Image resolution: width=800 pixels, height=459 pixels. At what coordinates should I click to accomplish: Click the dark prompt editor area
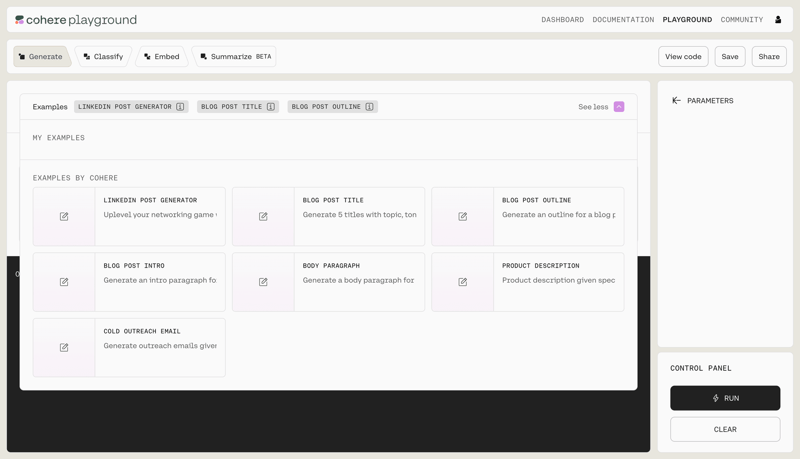328,421
